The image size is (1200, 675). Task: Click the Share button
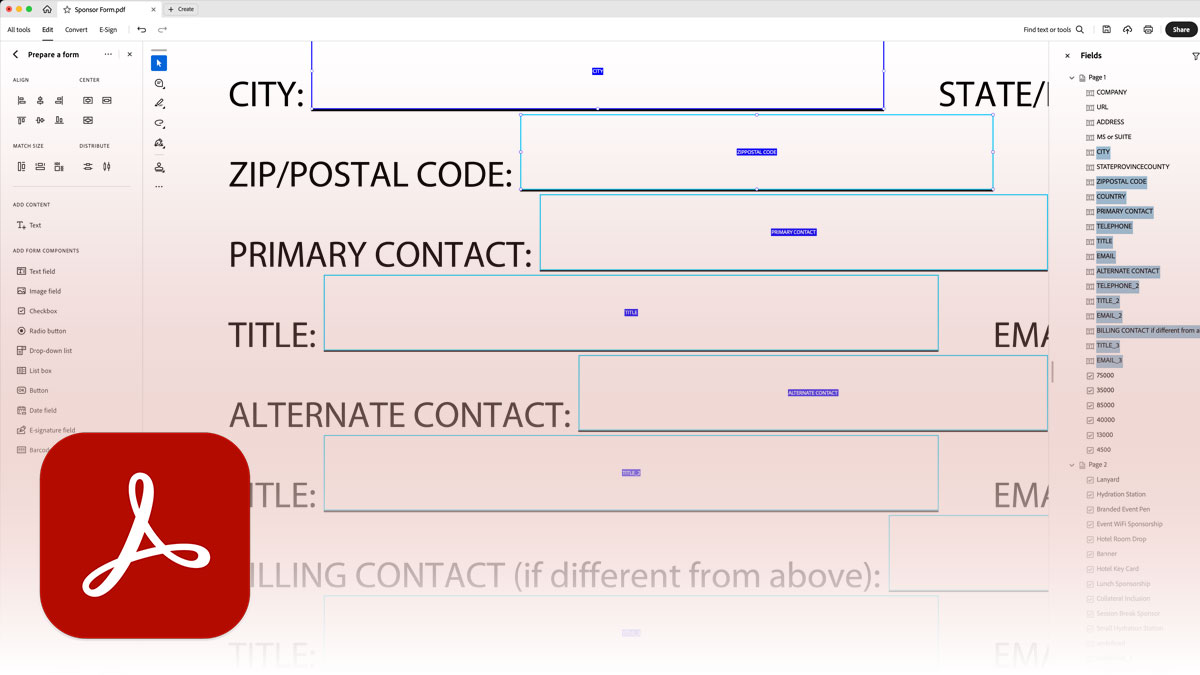[x=1181, y=29]
